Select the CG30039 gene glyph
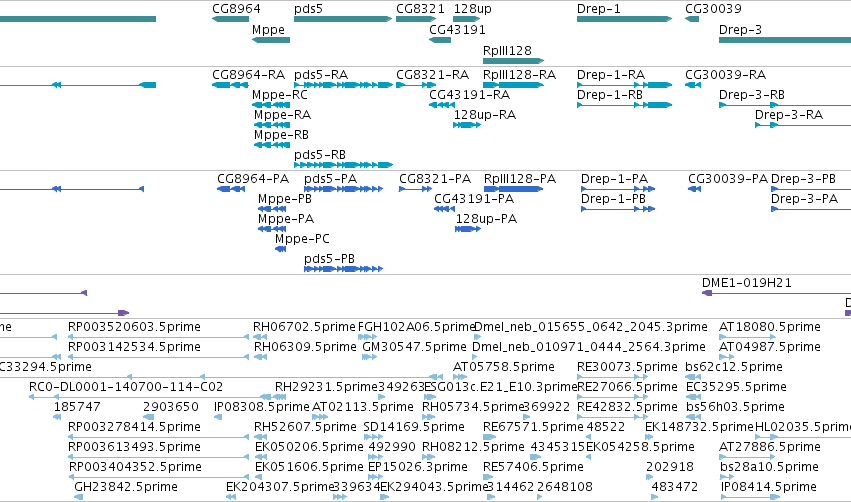851x502 pixels. tap(692, 19)
